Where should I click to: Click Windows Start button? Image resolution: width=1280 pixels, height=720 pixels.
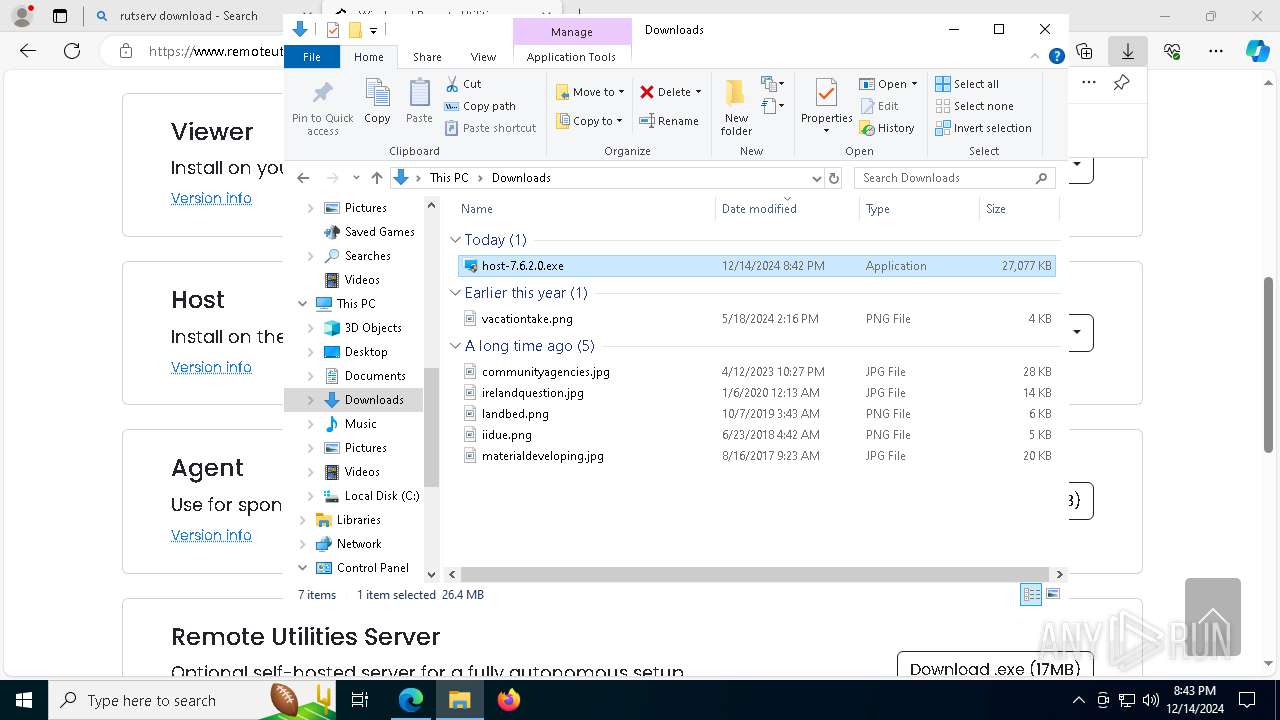(24, 700)
